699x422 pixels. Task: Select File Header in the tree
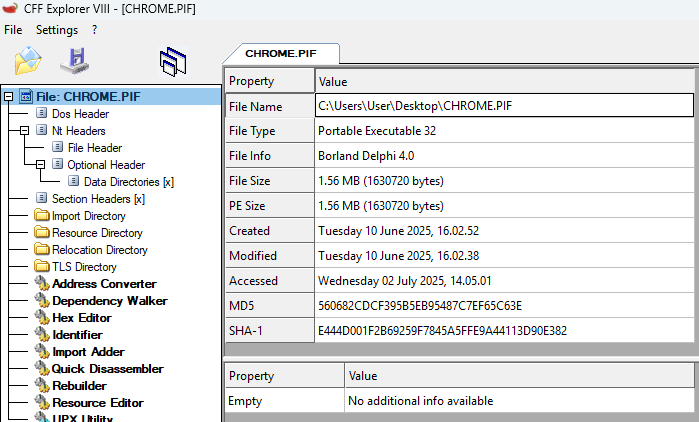(x=95, y=147)
